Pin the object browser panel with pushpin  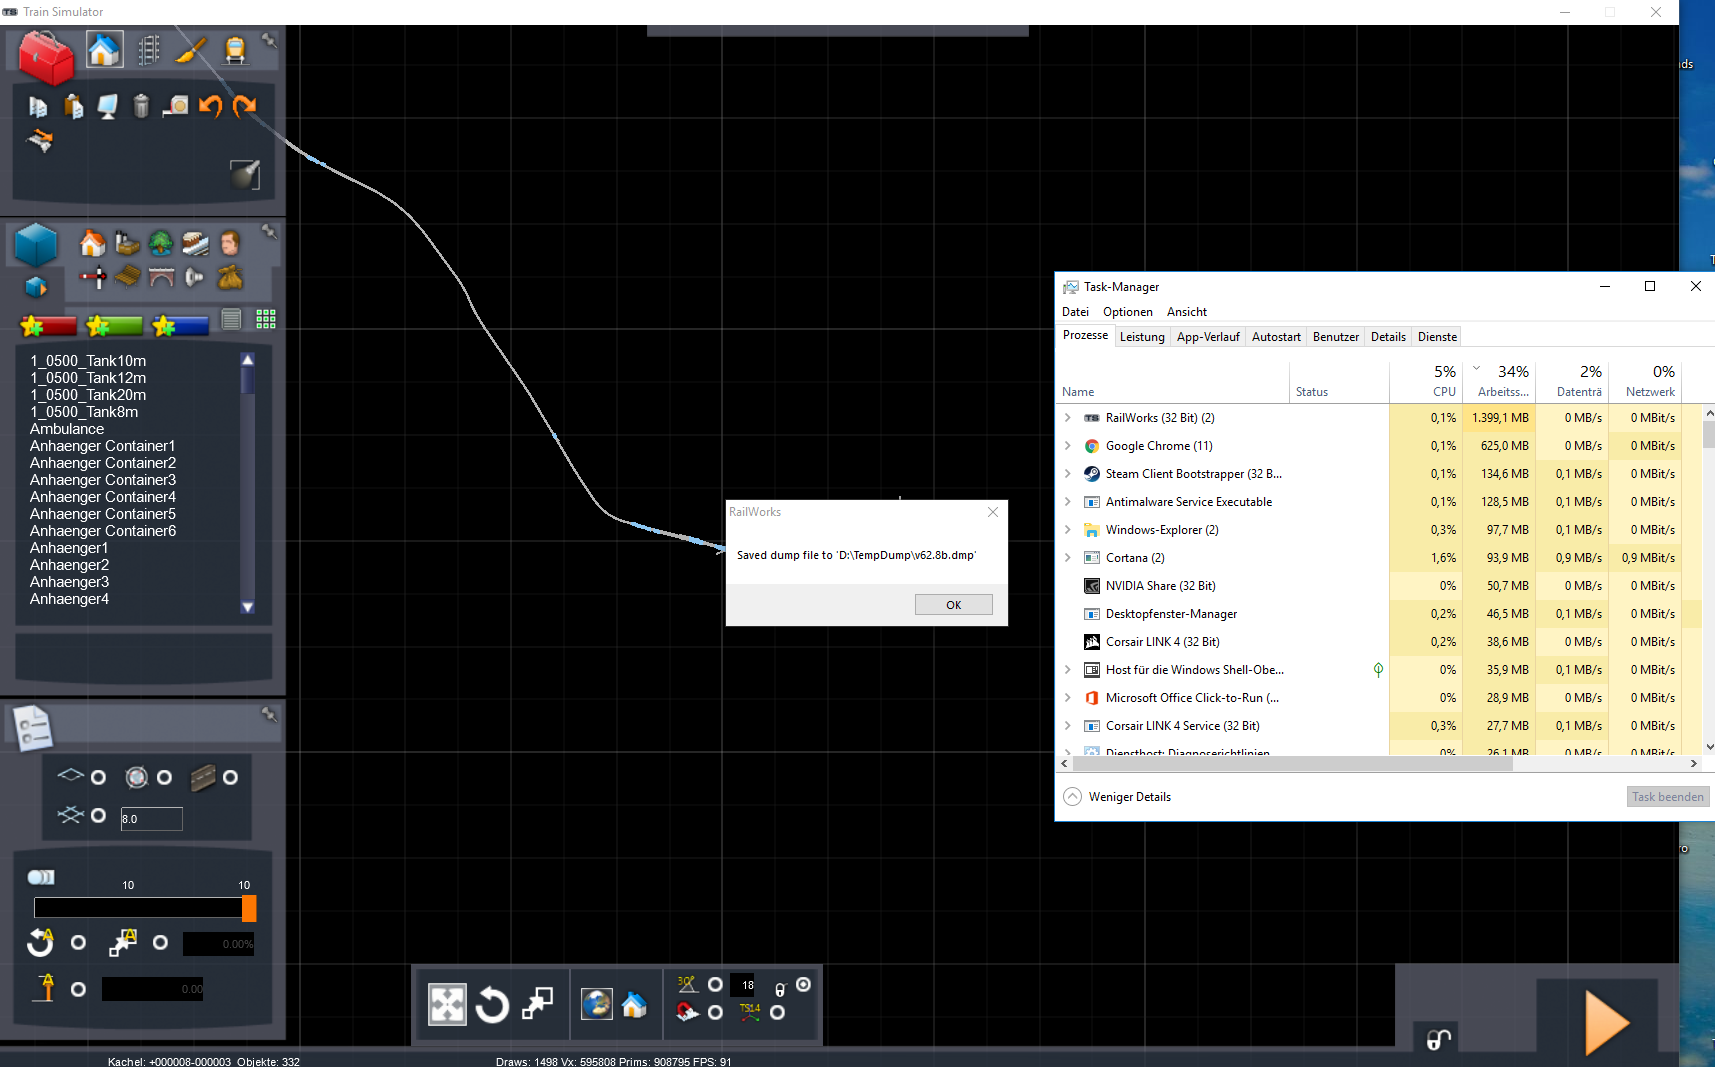[270, 232]
